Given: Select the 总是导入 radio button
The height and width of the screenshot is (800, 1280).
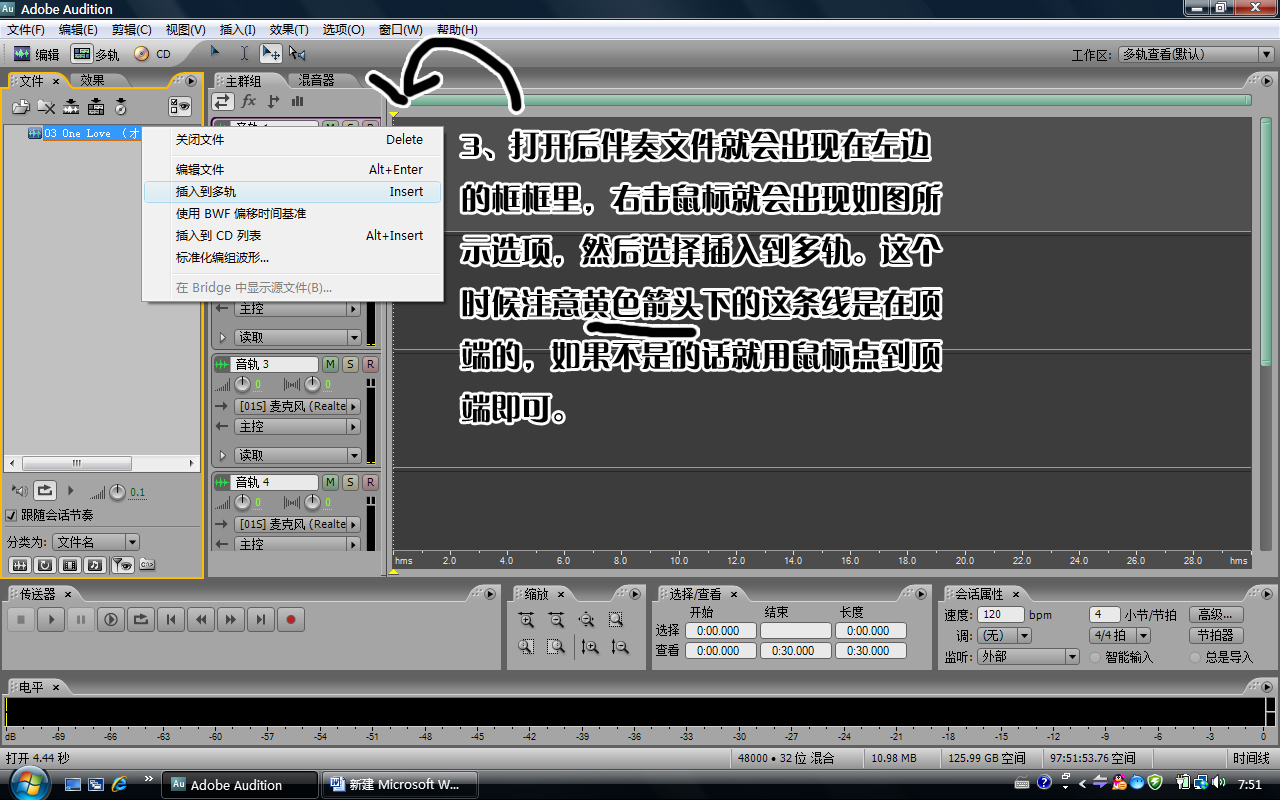Looking at the screenshot, I should click(x=1195, y=657).
